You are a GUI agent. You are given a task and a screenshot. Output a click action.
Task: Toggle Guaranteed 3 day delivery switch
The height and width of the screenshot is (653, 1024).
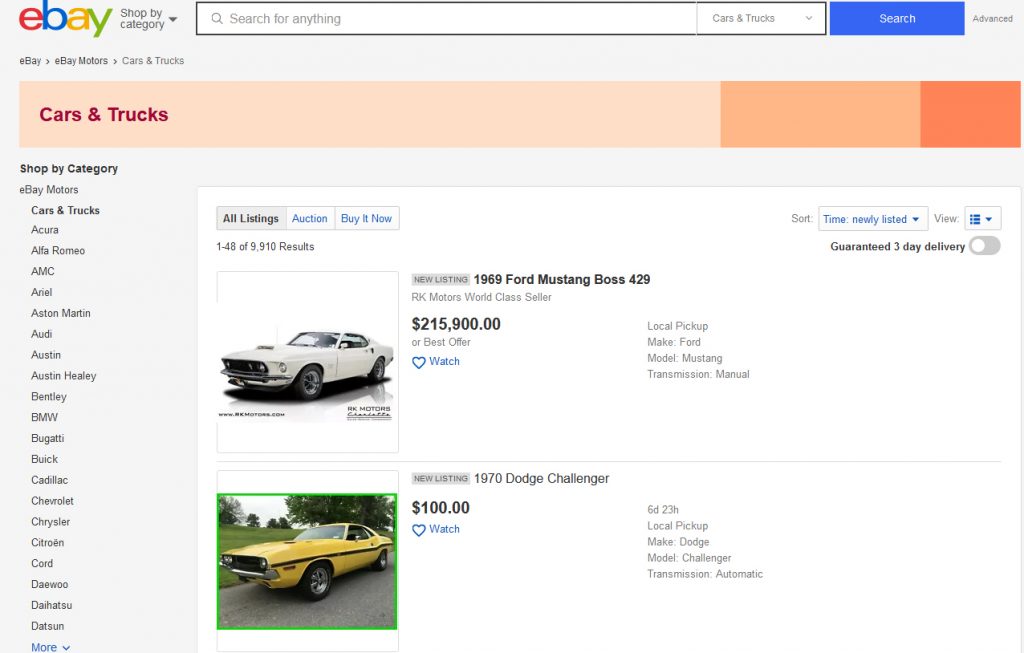click(x=985, y=246)
